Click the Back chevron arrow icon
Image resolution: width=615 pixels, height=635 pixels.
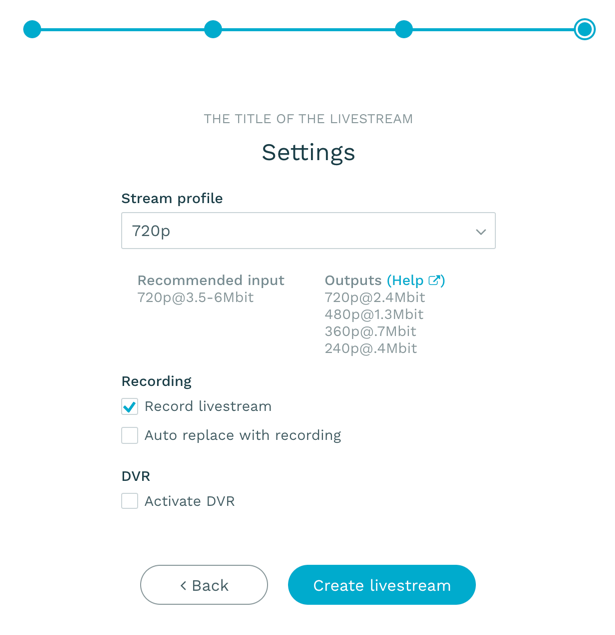(183, 585)
